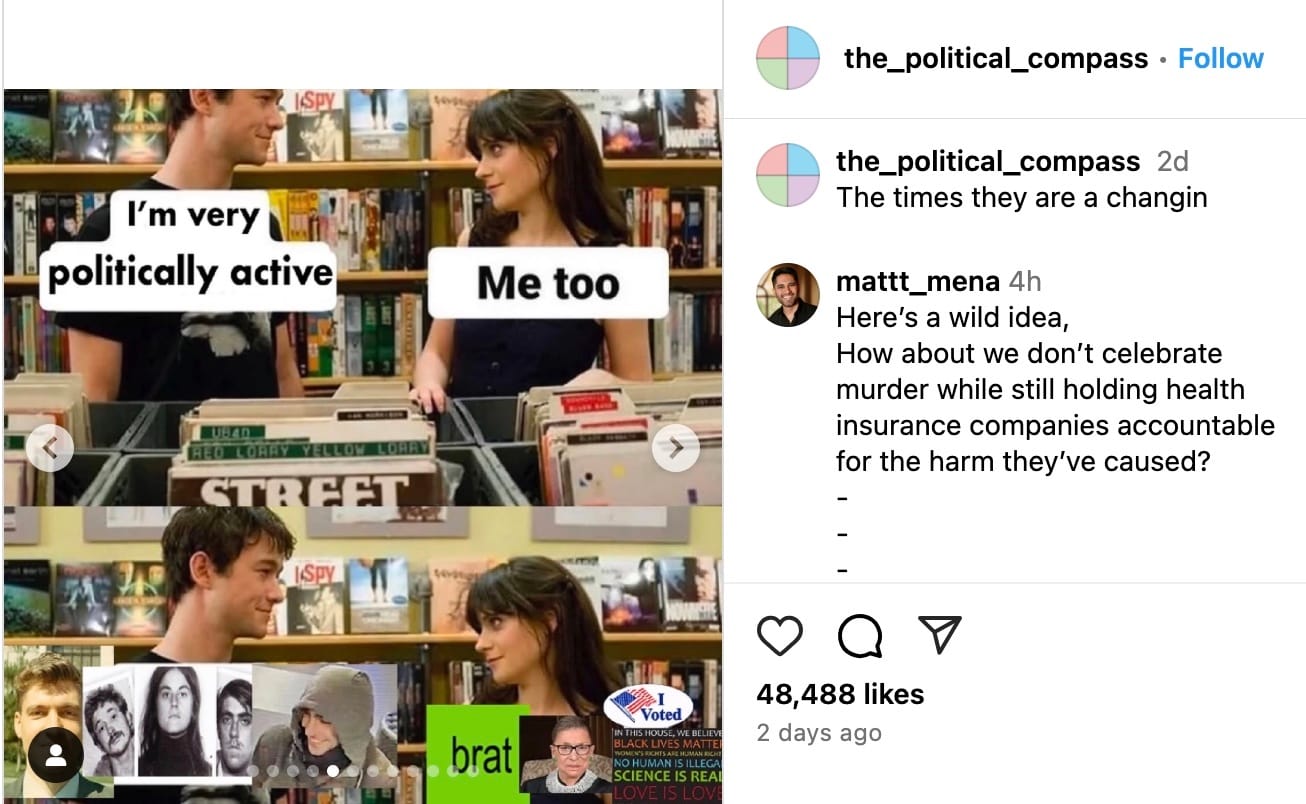Go to previous carousel image arrow

tap(50, 448)
